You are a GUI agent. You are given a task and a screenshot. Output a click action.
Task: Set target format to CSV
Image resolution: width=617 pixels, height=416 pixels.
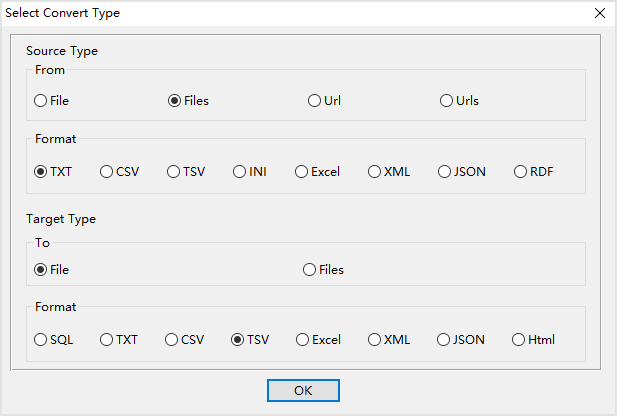click(172, 339)
